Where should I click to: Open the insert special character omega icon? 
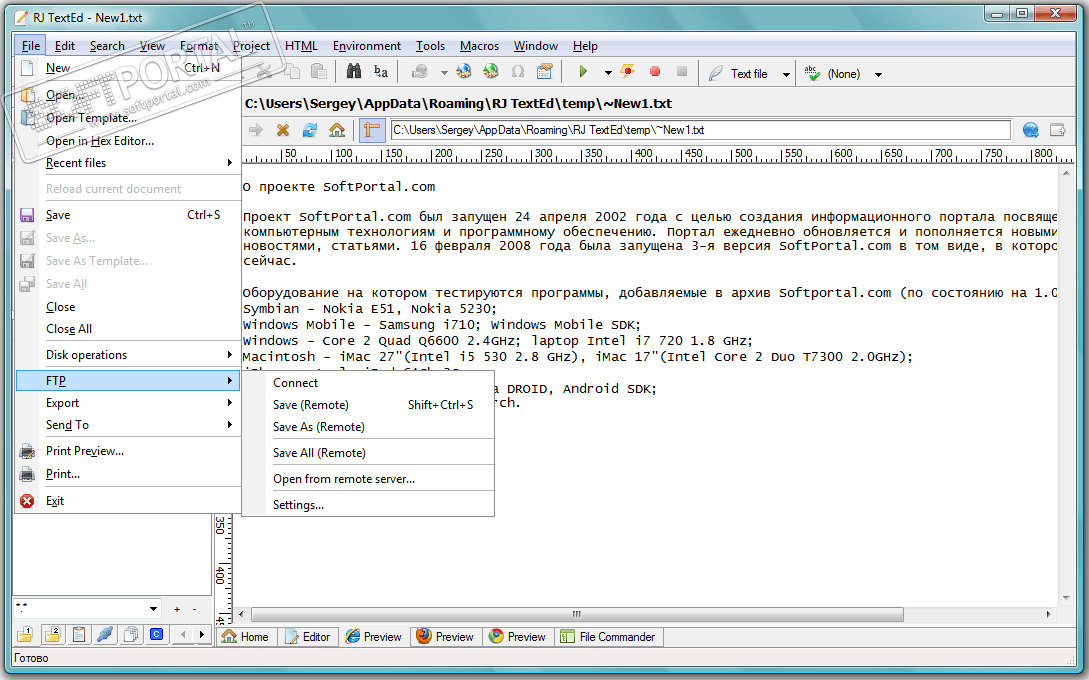tap(517, 72)
